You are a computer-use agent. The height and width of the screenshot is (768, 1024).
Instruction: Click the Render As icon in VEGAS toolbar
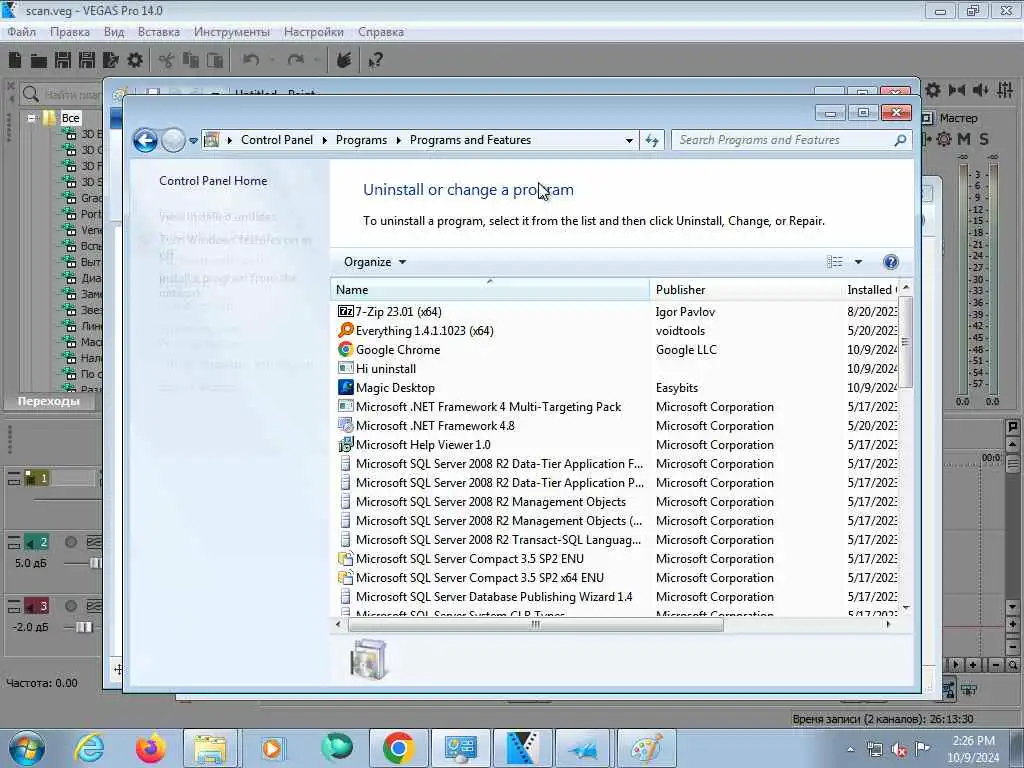(110, 60)
